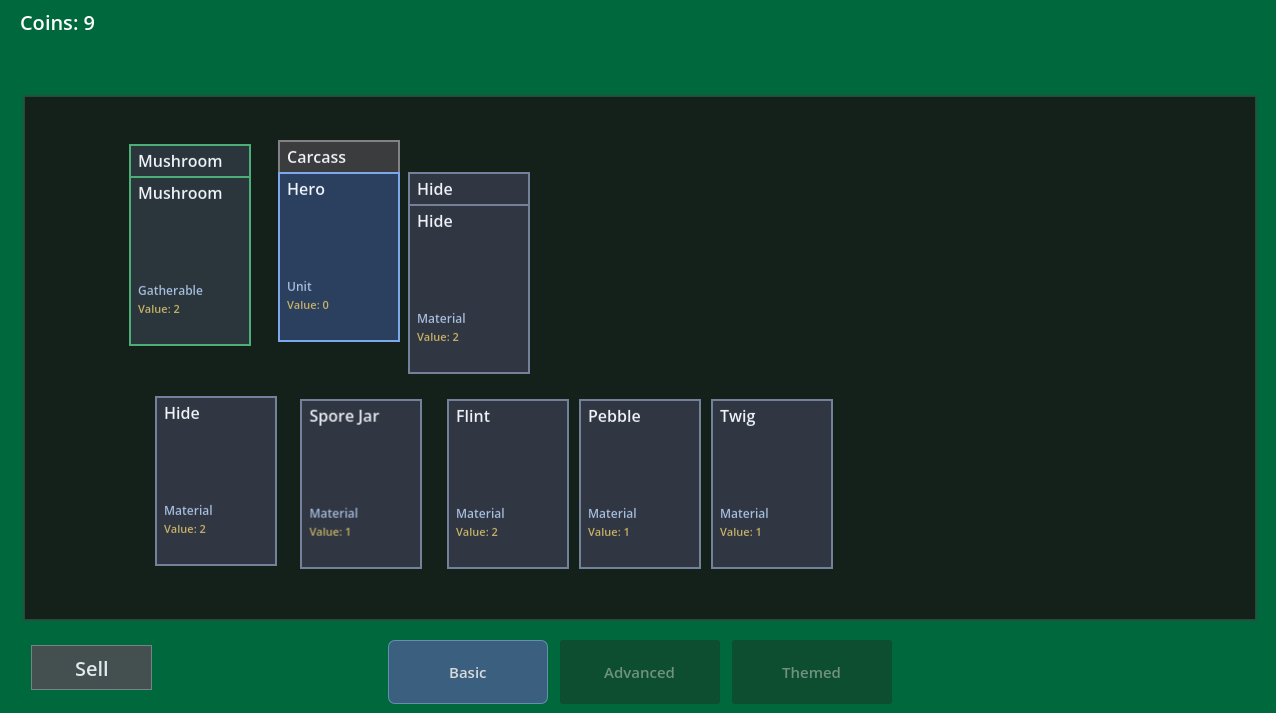
Task: Select the standalone Hide card in bottom row
Action: click(216, 481)
